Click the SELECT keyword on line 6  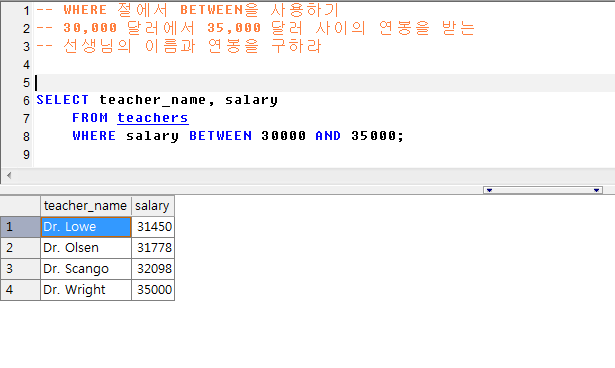pyautogui.click(x=63, y=100)
